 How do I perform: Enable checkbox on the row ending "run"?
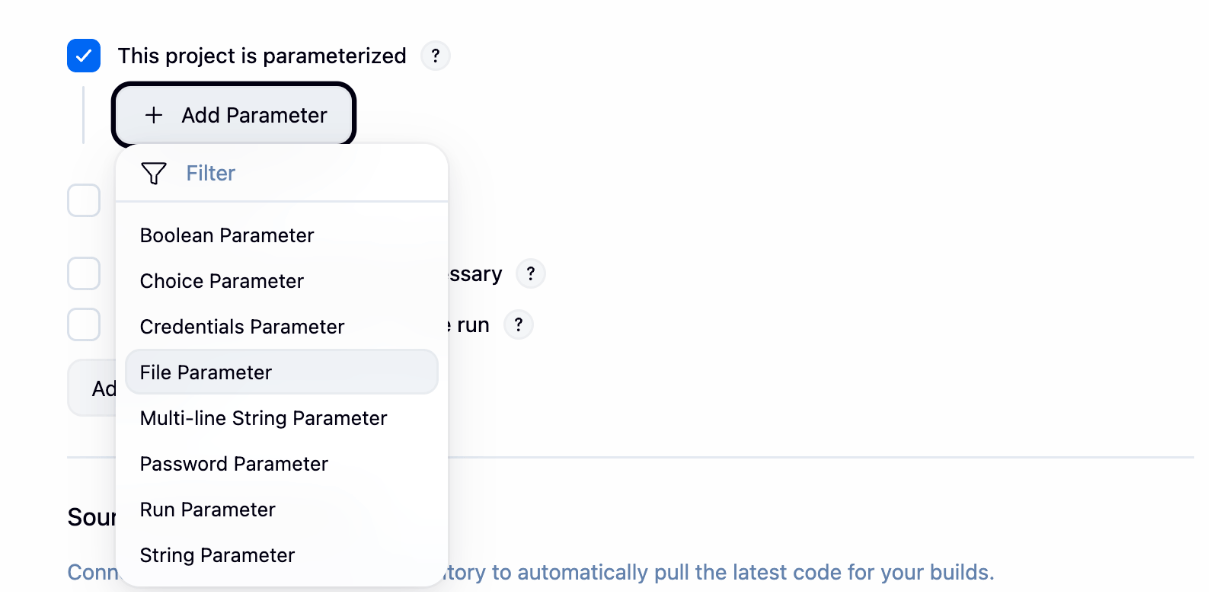(84, 325)
